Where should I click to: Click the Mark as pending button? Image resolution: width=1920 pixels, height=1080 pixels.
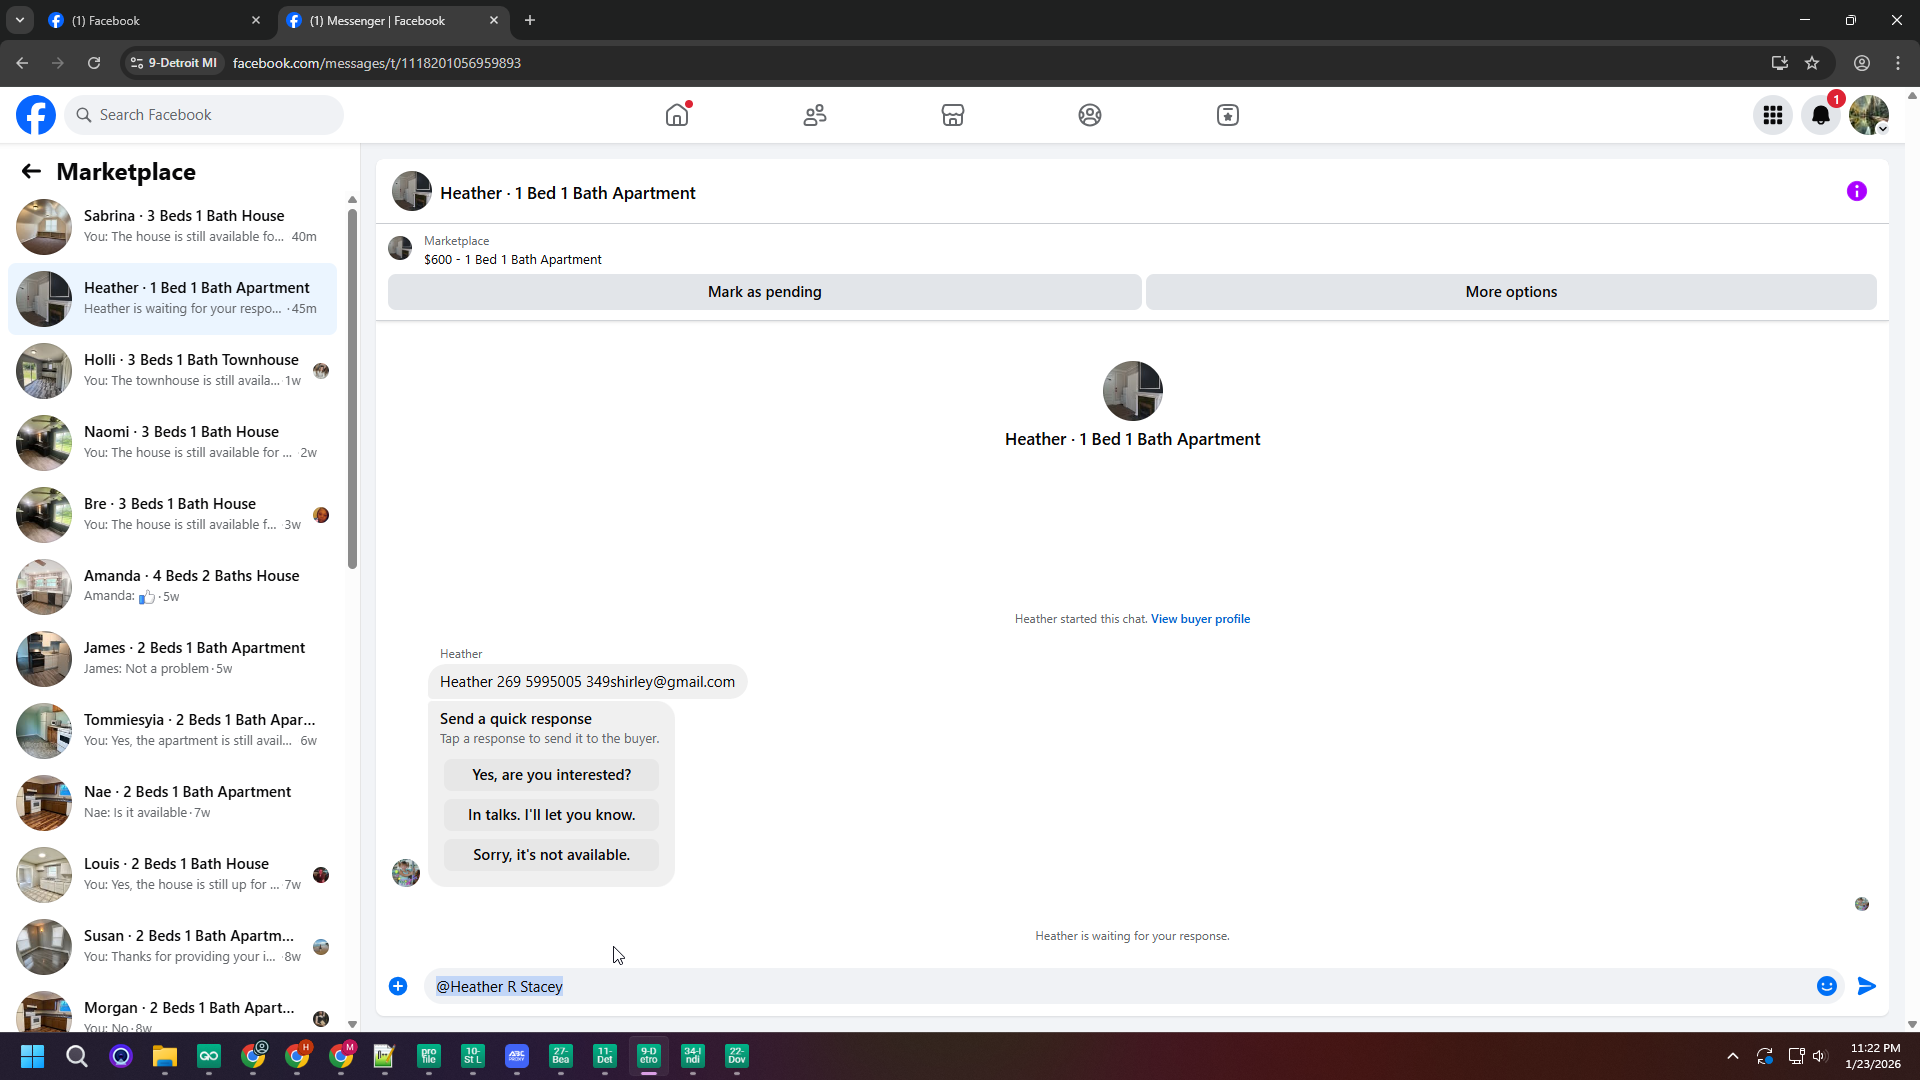(x=764, y=292)
